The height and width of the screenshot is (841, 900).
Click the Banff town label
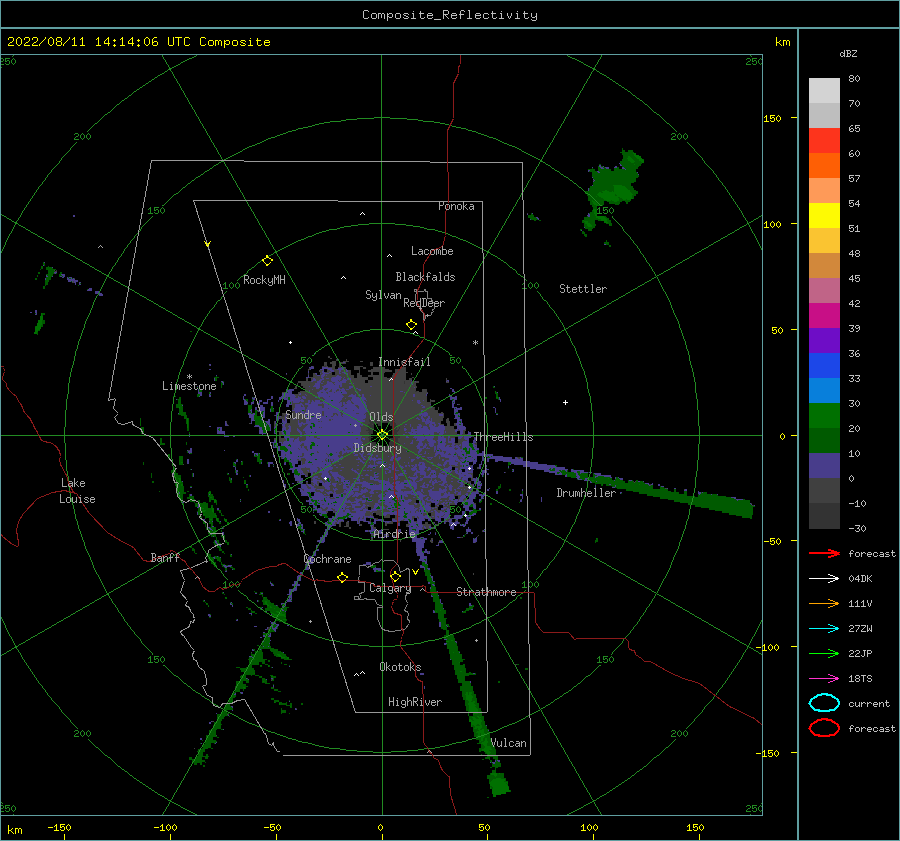[165, 558]
